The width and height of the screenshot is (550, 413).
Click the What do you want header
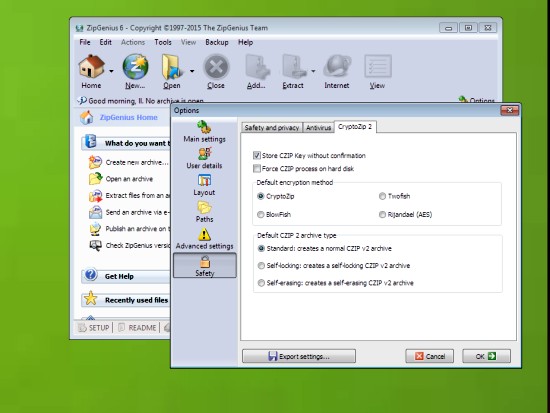126,143
